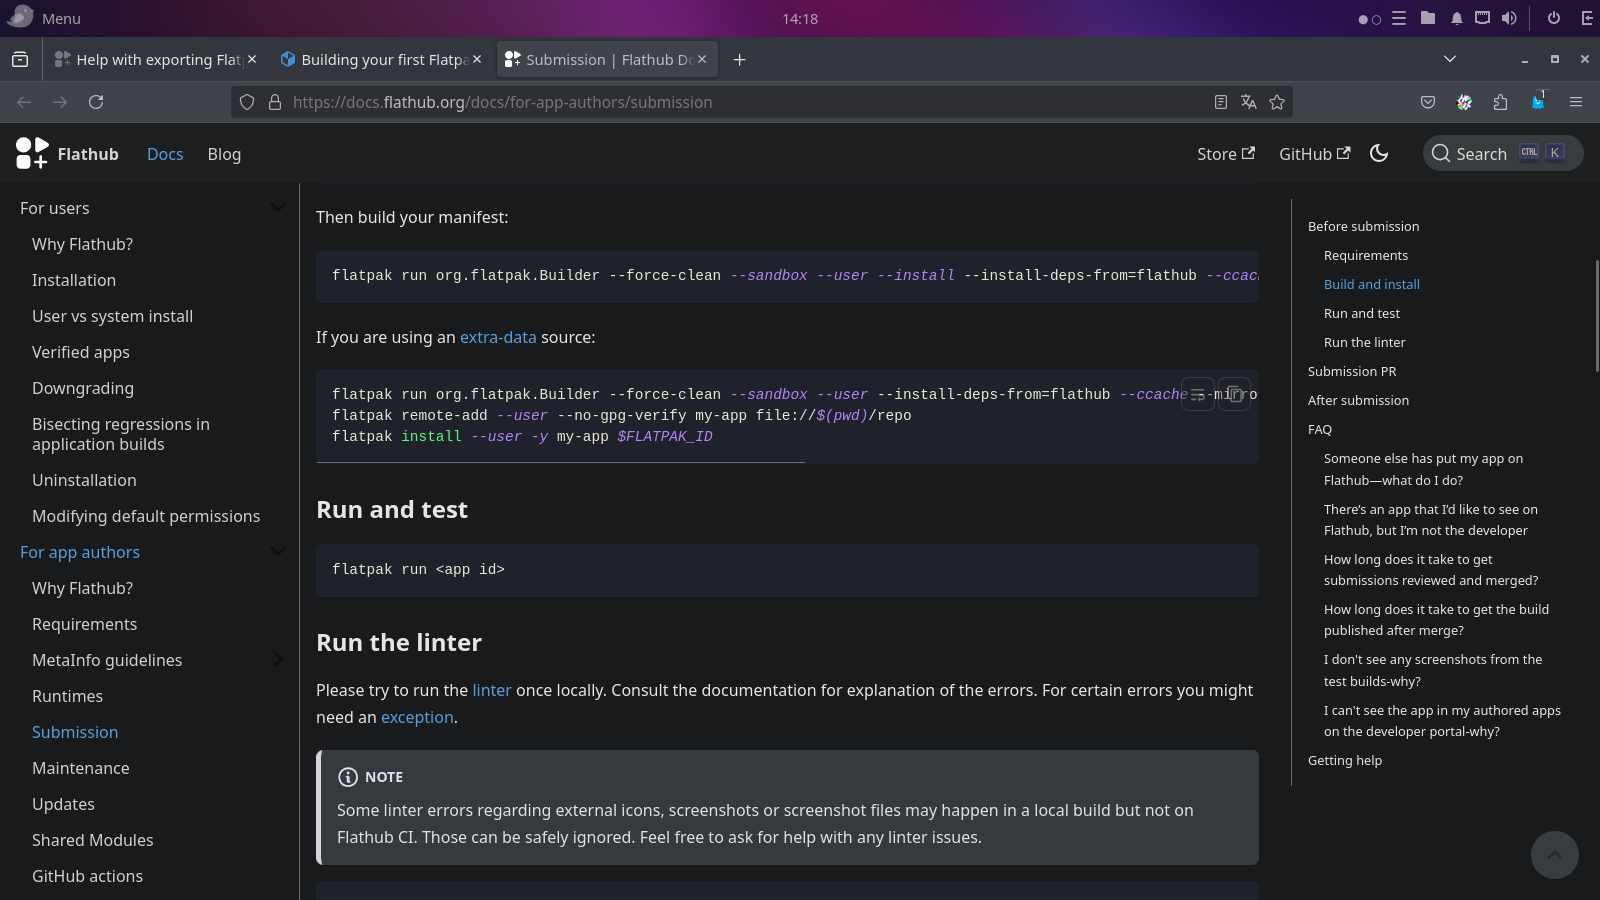Screen dimensions: 1600x900
Task: Open Firefox hamburger application menu
Action: tap(1576, 102)
